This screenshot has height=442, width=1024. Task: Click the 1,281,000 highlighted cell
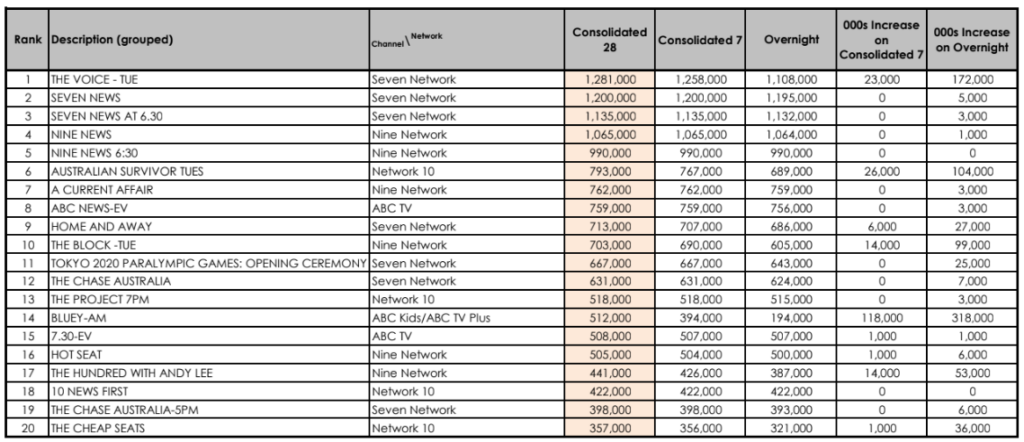point(609,80)
